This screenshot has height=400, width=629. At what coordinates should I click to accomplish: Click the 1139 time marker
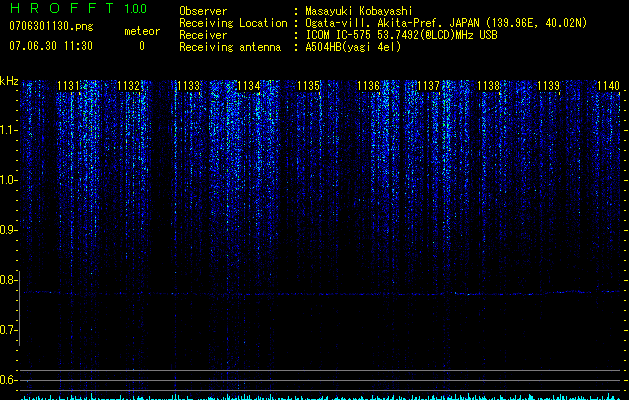pyautogui.click(x=548, y=85)
